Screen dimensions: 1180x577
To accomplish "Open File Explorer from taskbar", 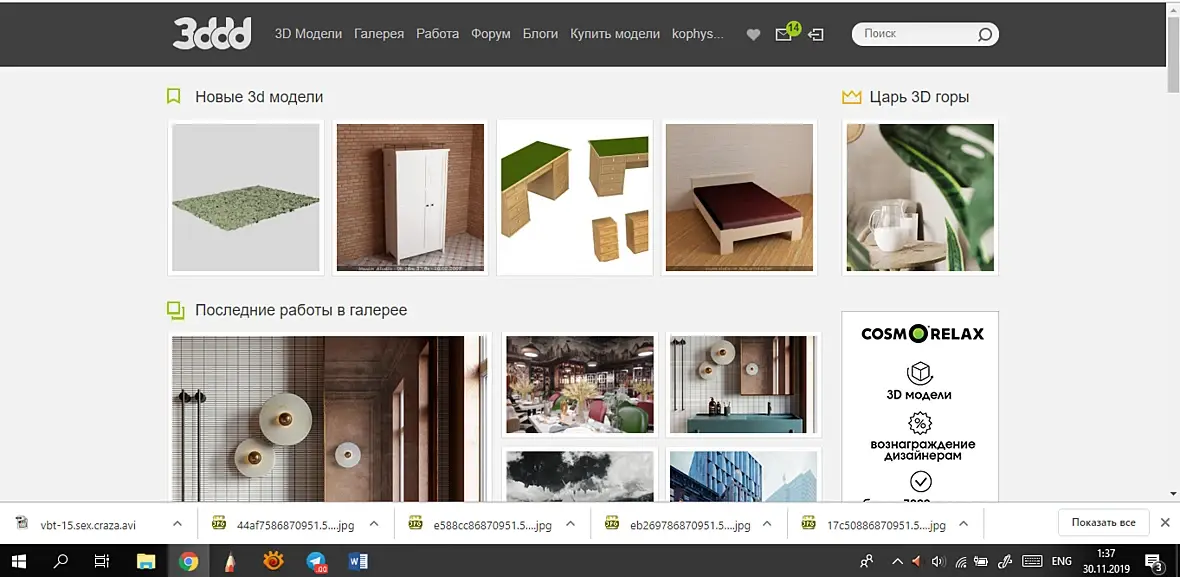I will (x=145, y=560).
